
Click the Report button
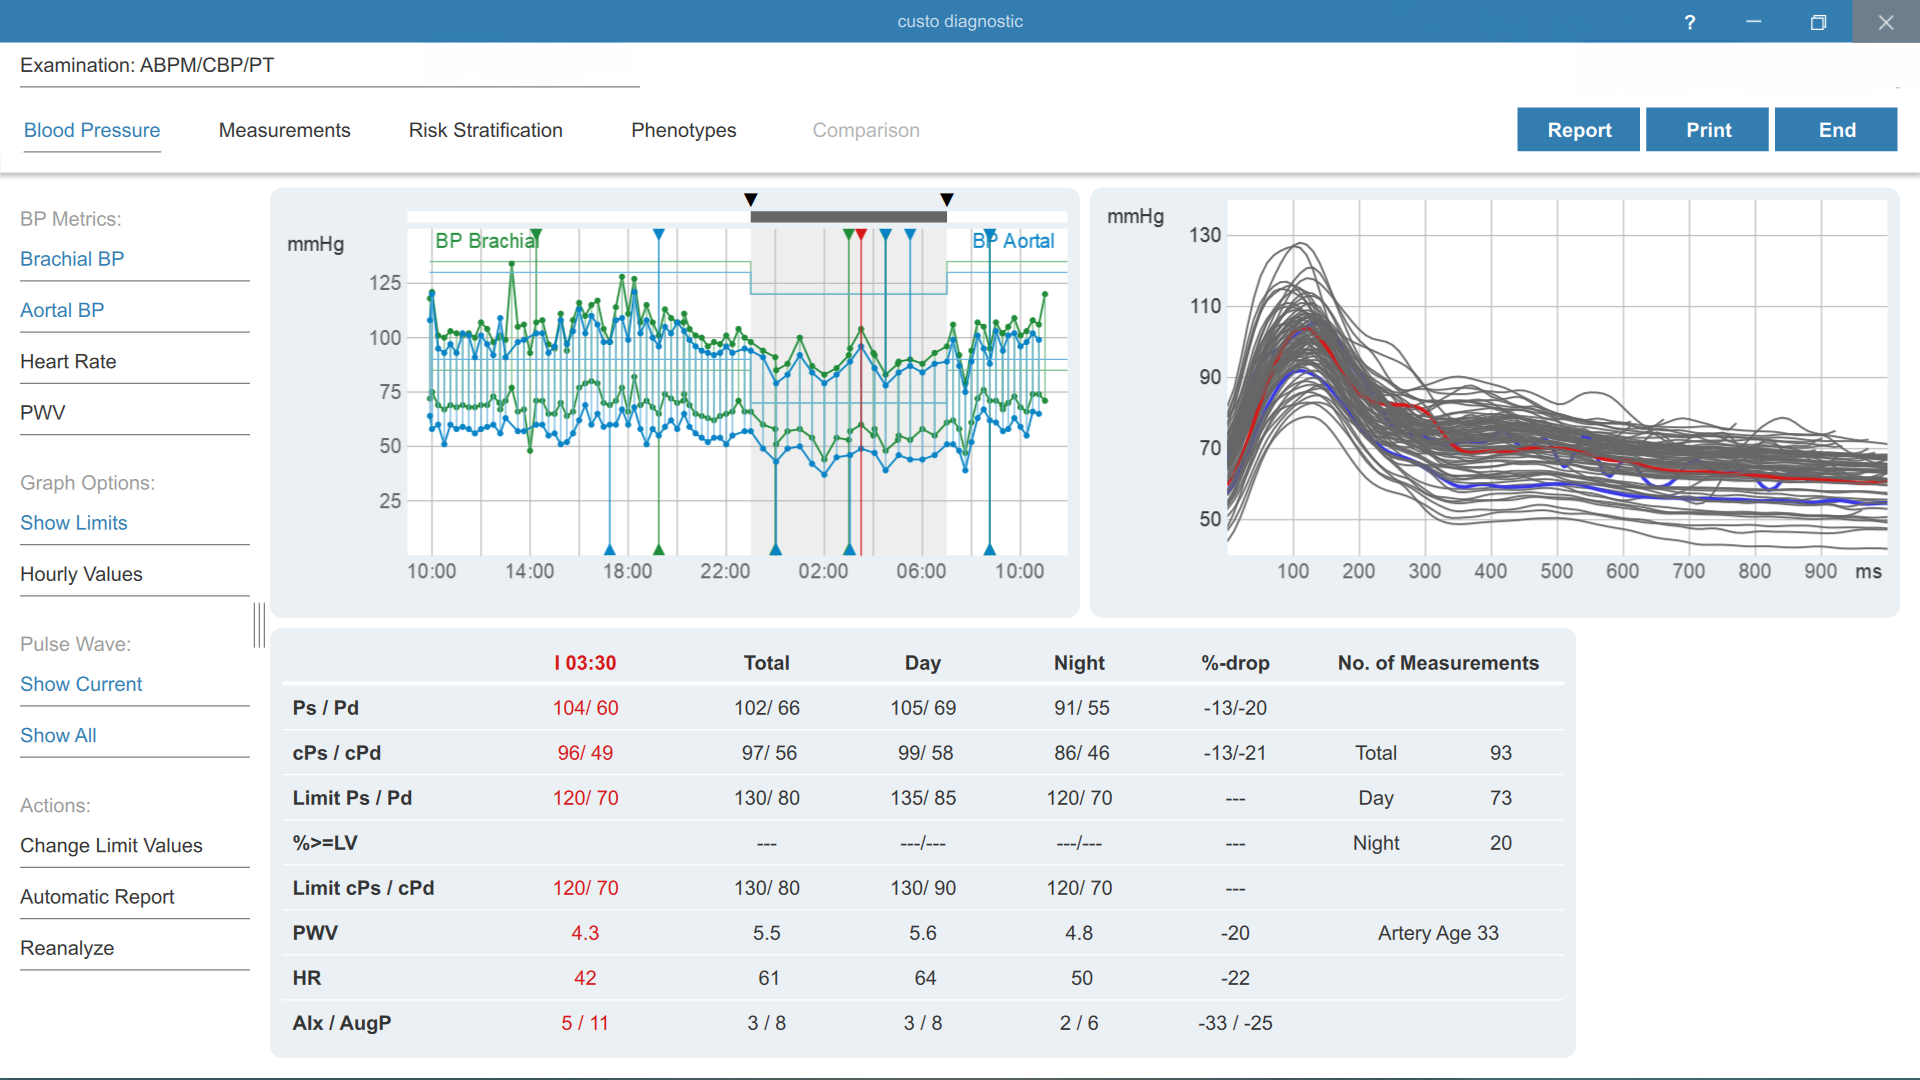pyautogui.click(x=1579, y=130)
